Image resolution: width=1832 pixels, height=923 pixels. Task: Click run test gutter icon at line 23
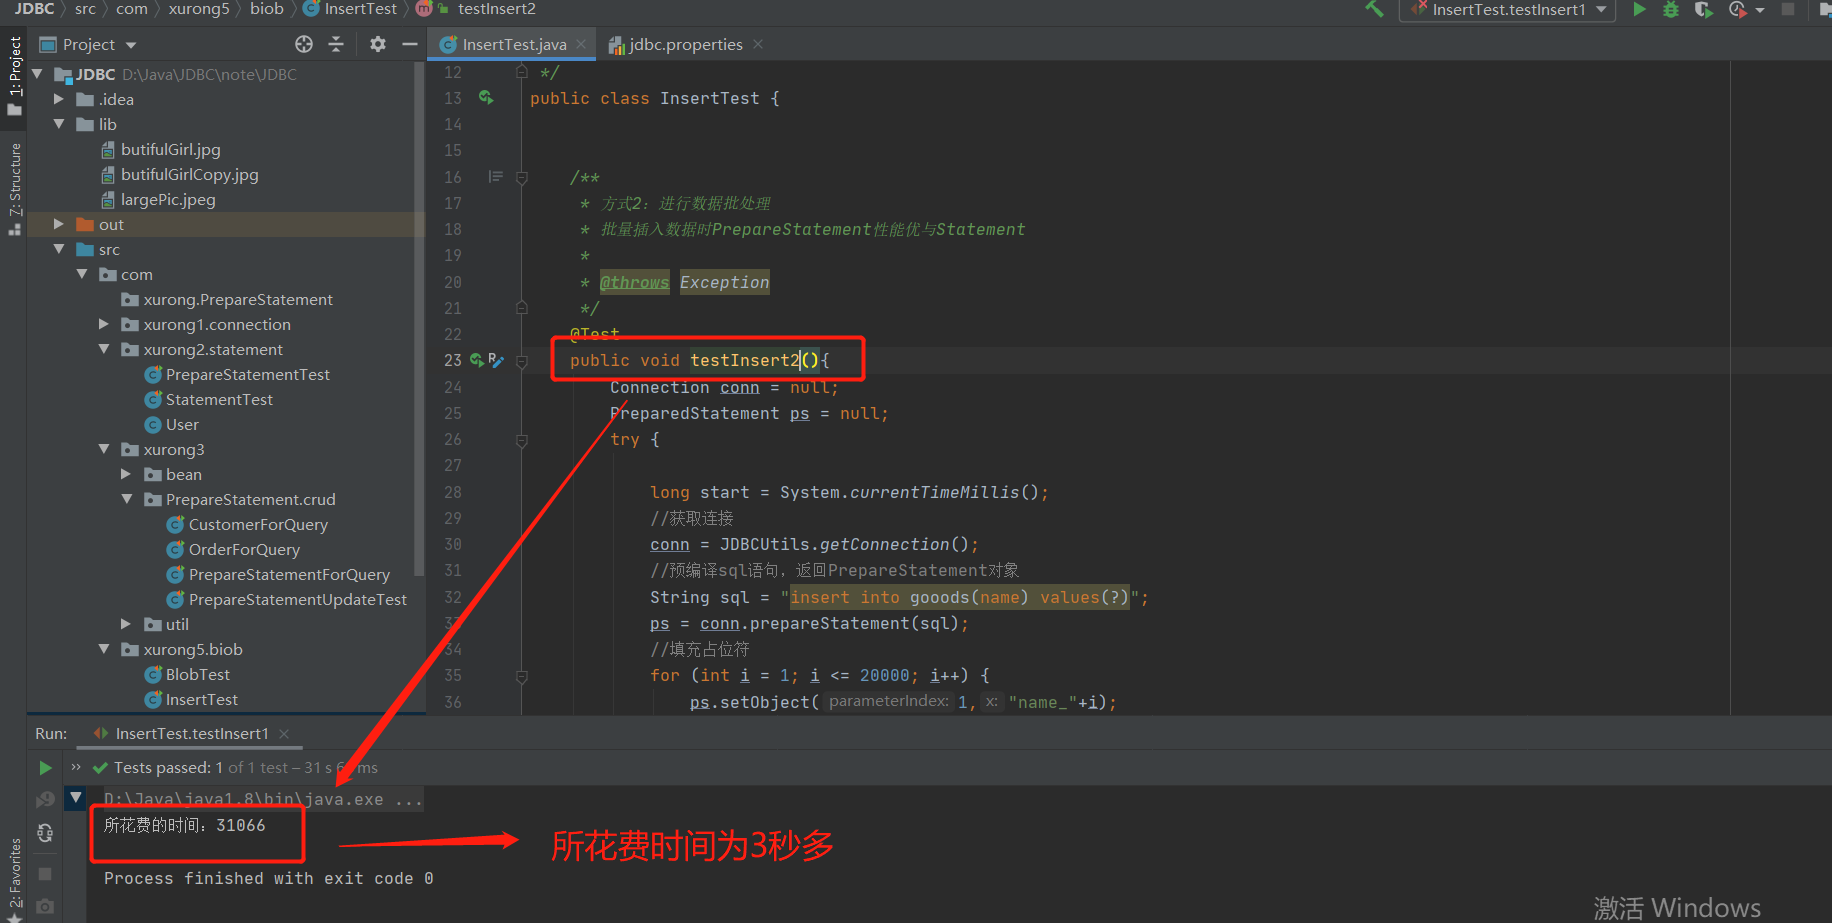[477, 360]
